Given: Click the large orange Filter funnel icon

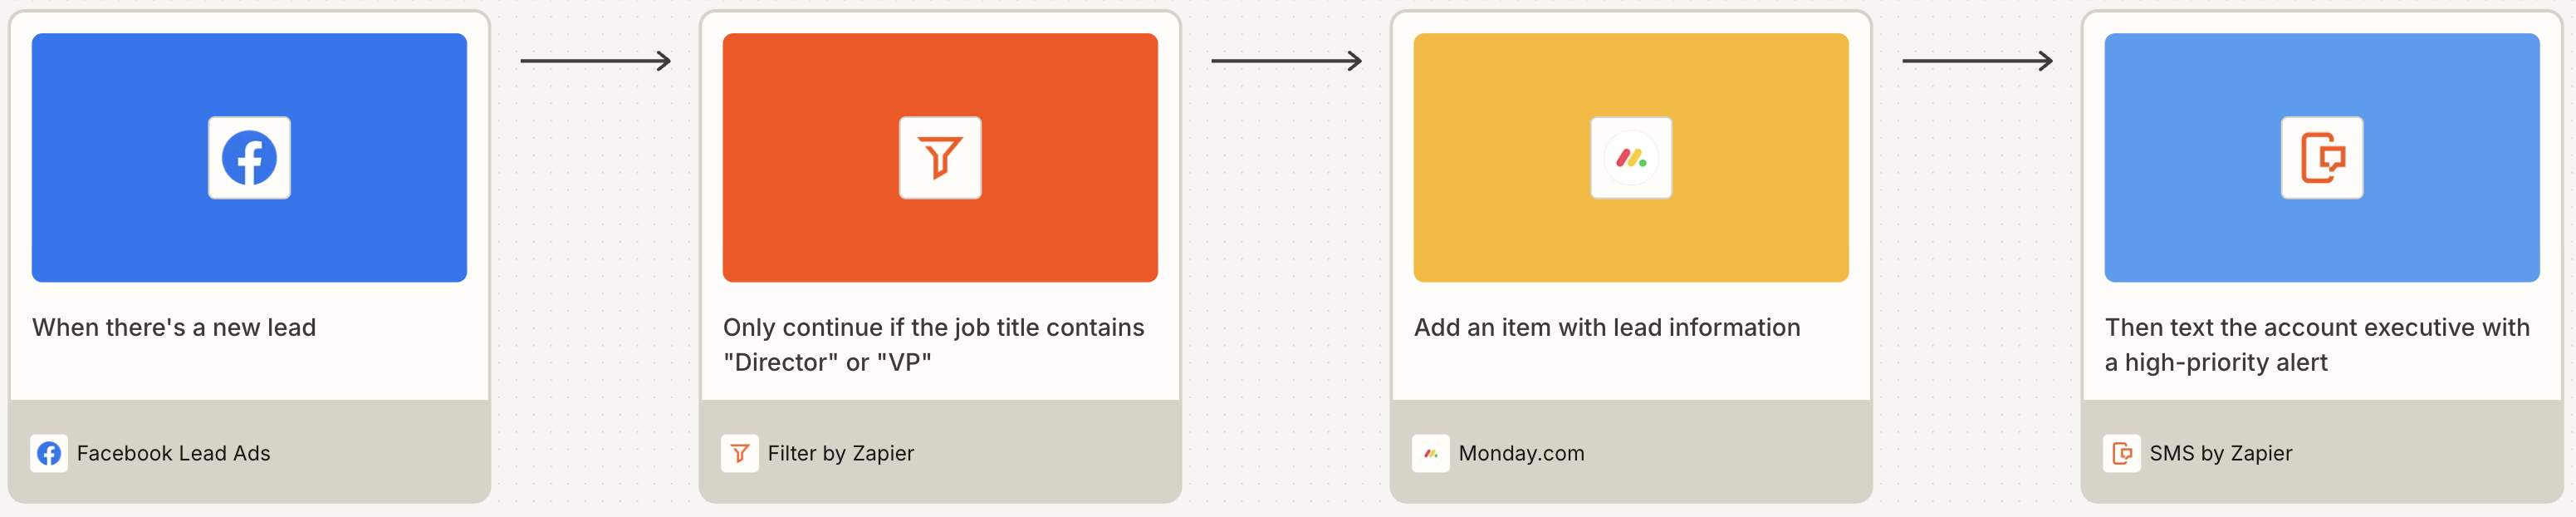Looking at the screenshot, I should coord(939,158).
